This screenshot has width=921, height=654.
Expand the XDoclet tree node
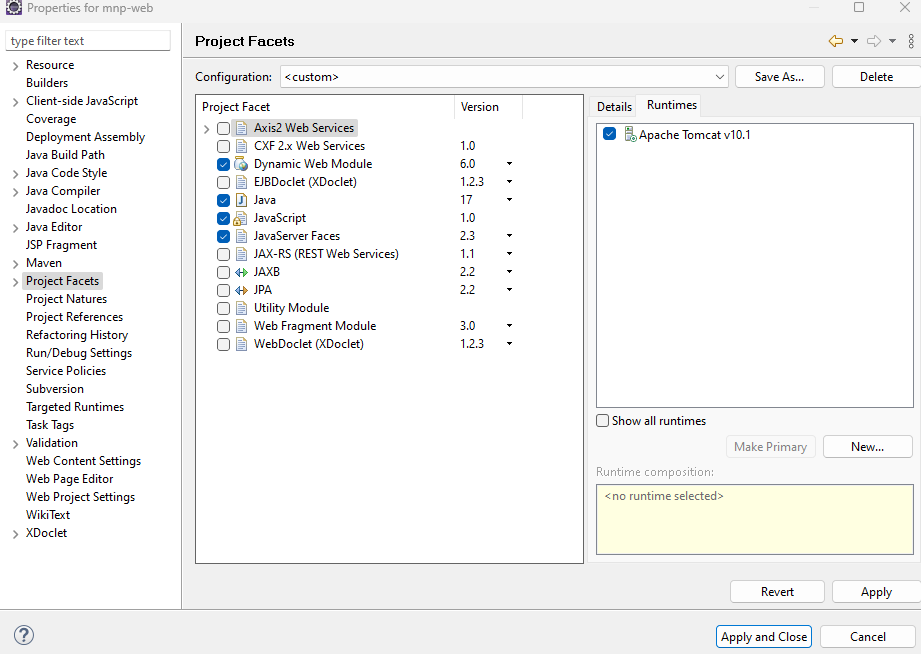coord(15,534)
